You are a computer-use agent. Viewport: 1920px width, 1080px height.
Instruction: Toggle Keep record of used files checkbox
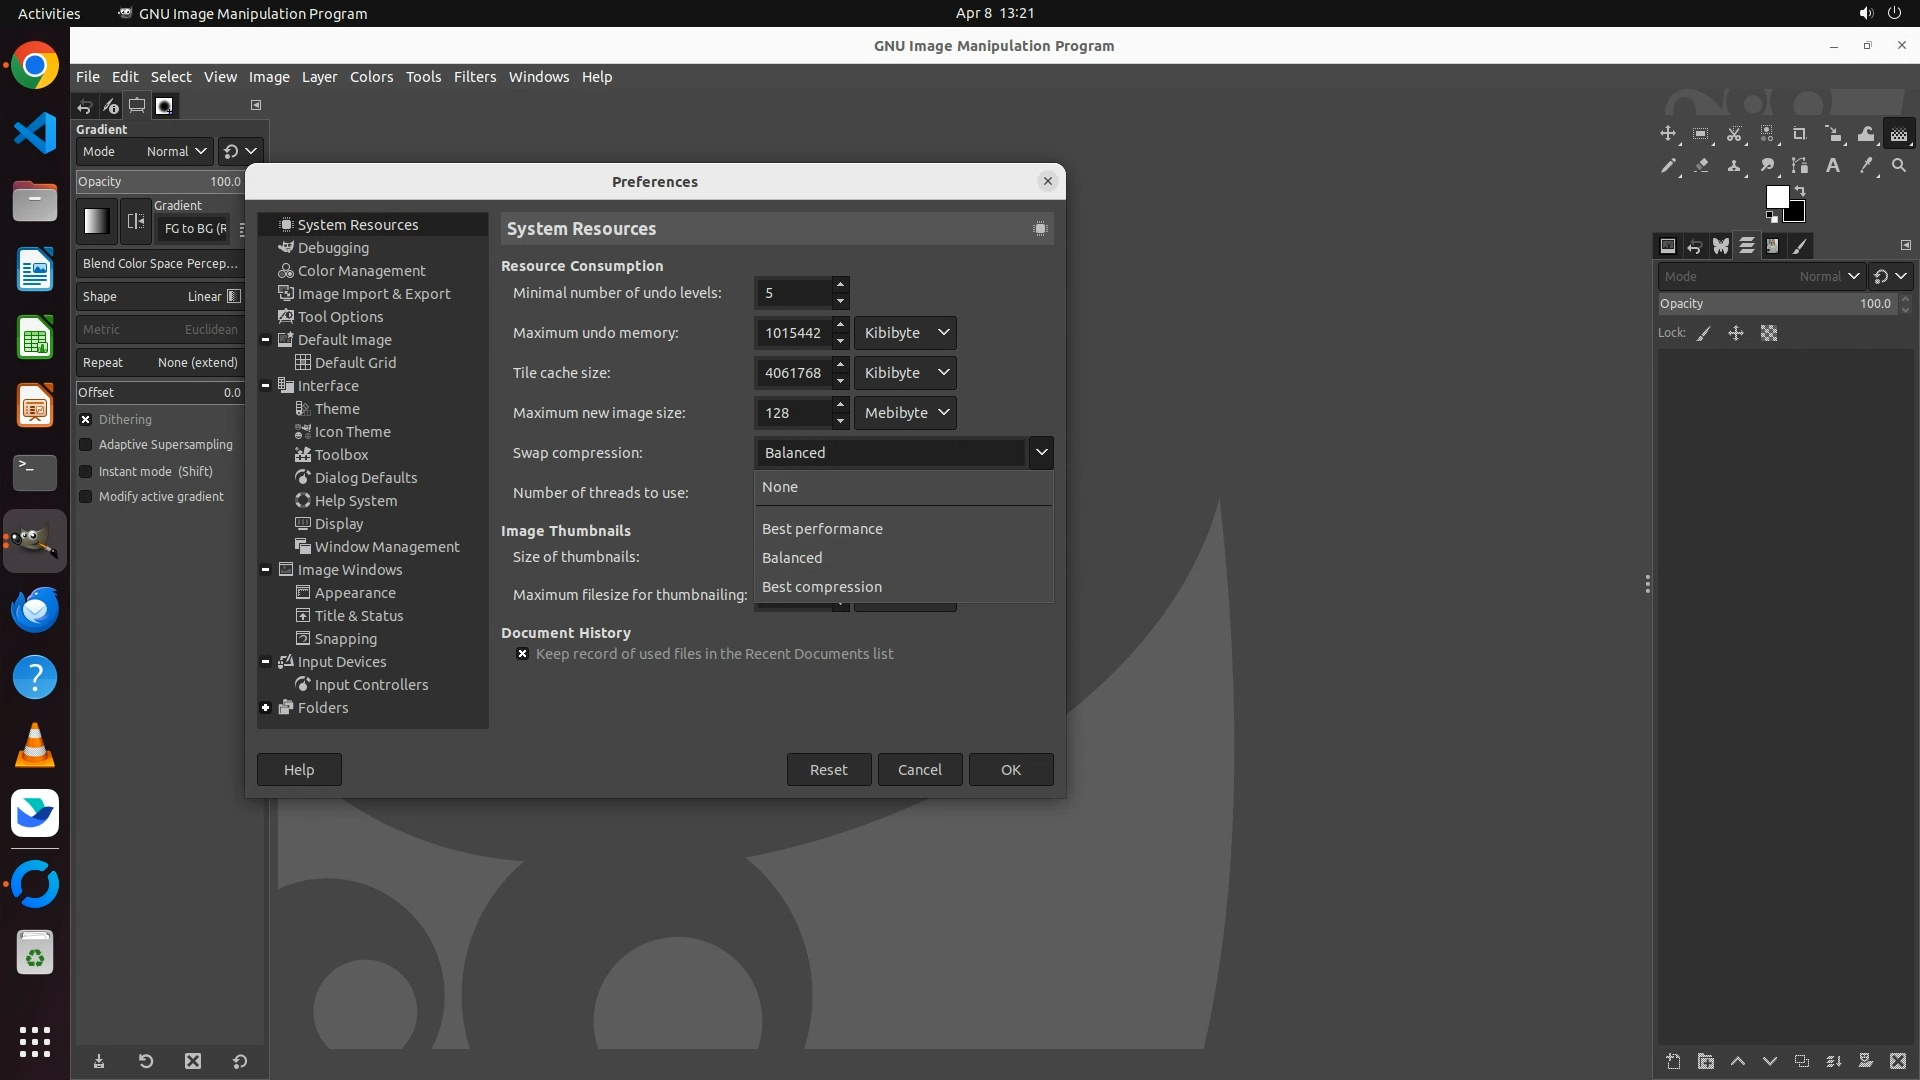click(522, 654)
